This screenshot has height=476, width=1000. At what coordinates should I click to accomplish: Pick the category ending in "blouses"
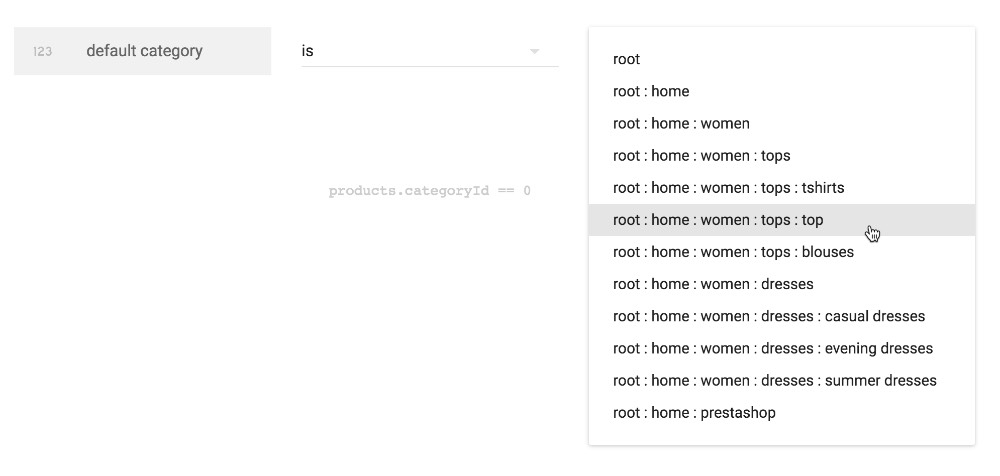[733, 252]
